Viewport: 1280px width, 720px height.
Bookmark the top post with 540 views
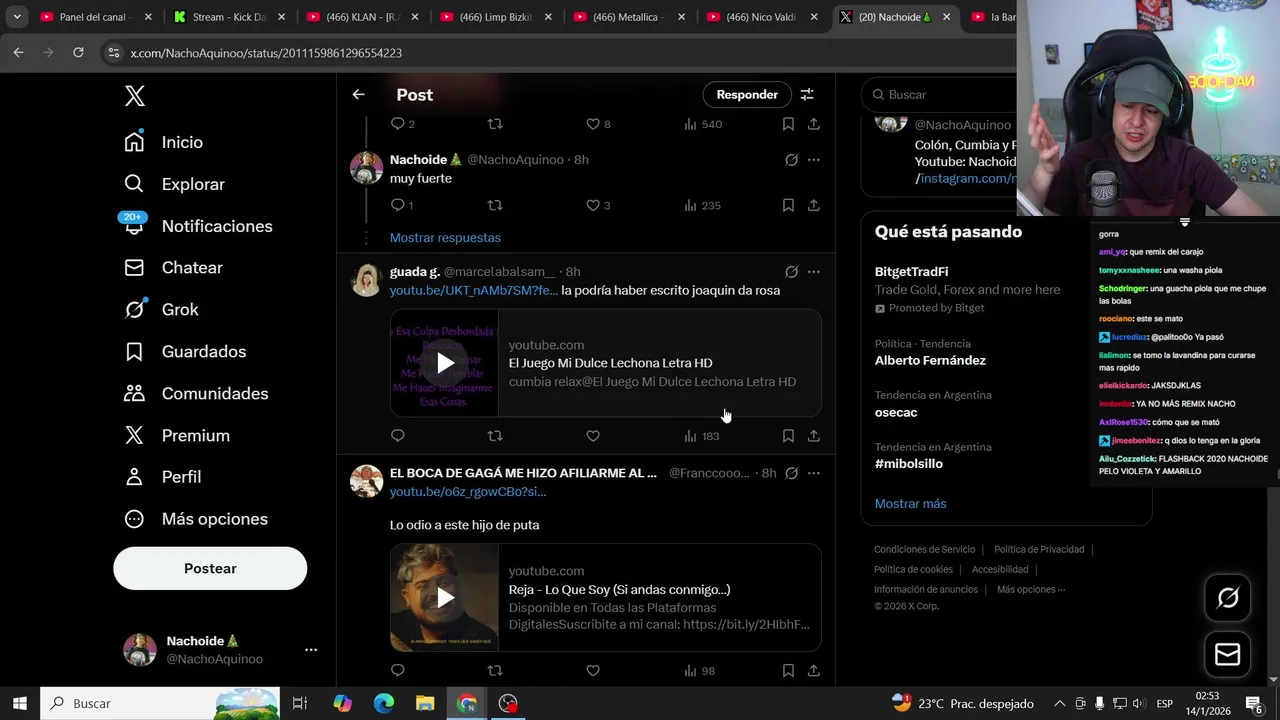click(x=788, y=124)
